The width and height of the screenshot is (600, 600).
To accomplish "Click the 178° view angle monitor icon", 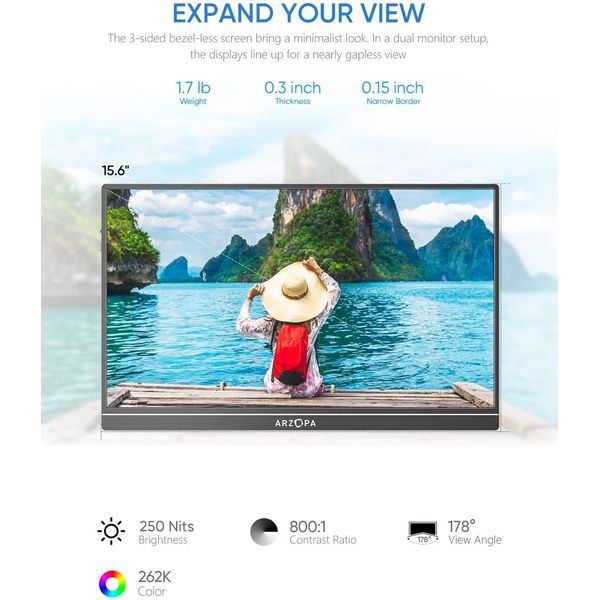I will [422, 532].
